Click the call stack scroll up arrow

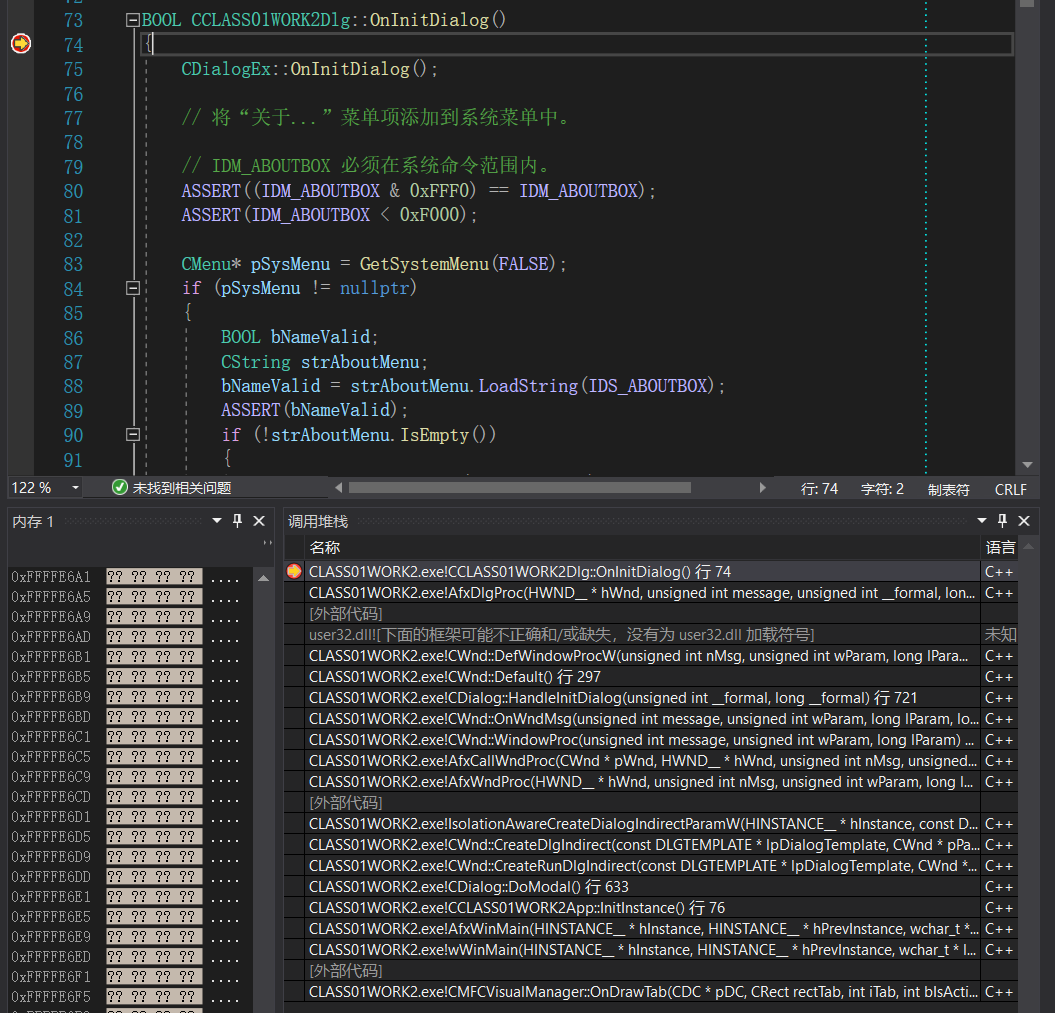(1028, 547)
